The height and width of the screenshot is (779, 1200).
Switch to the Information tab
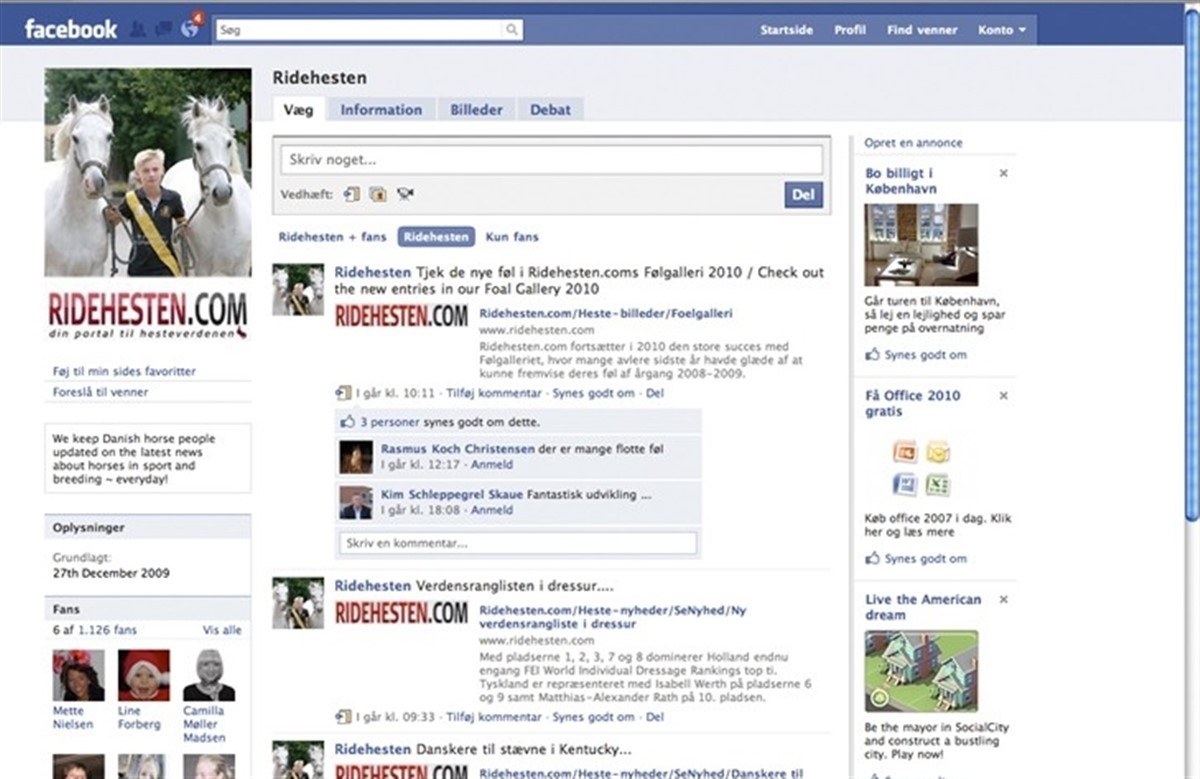click(381, 110)
